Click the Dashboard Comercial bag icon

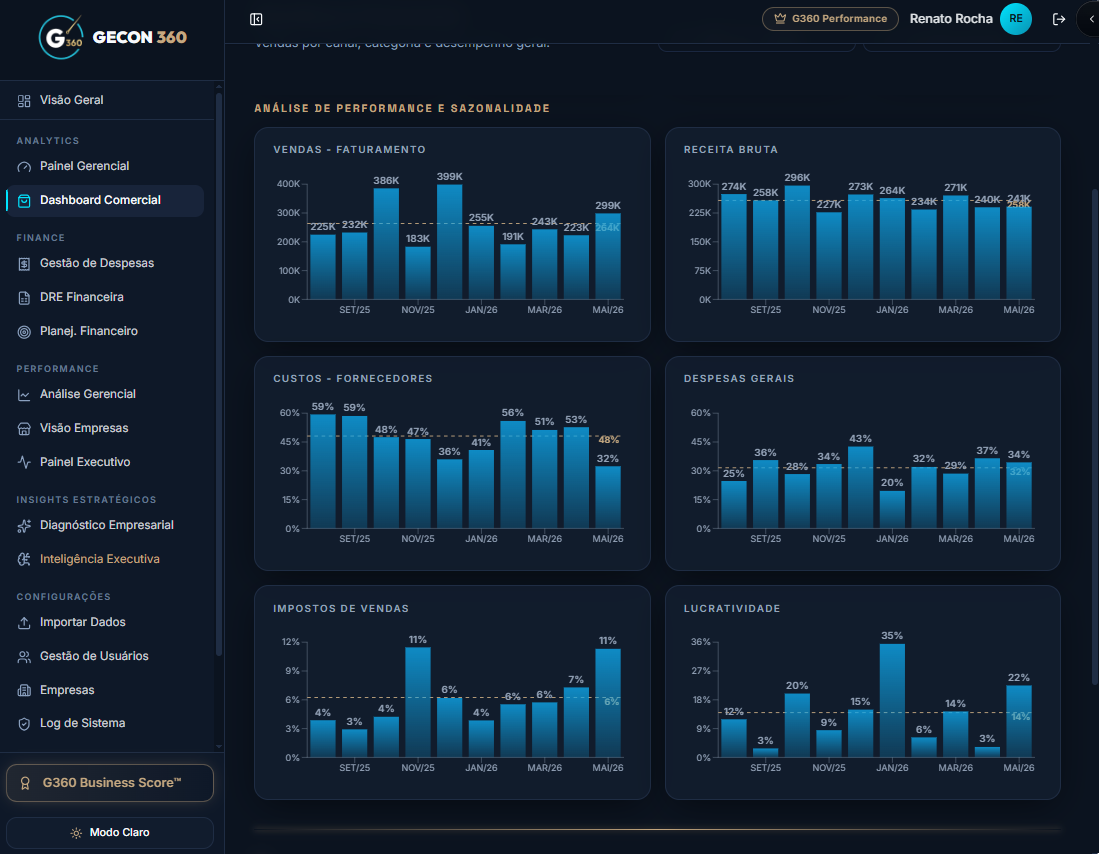click(x=24, y=201)
